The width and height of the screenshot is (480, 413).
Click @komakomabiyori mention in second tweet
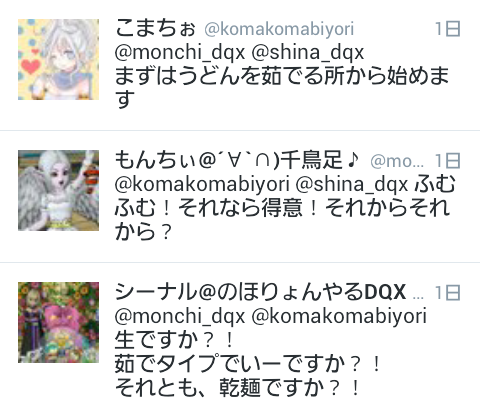tap(202, 185)
